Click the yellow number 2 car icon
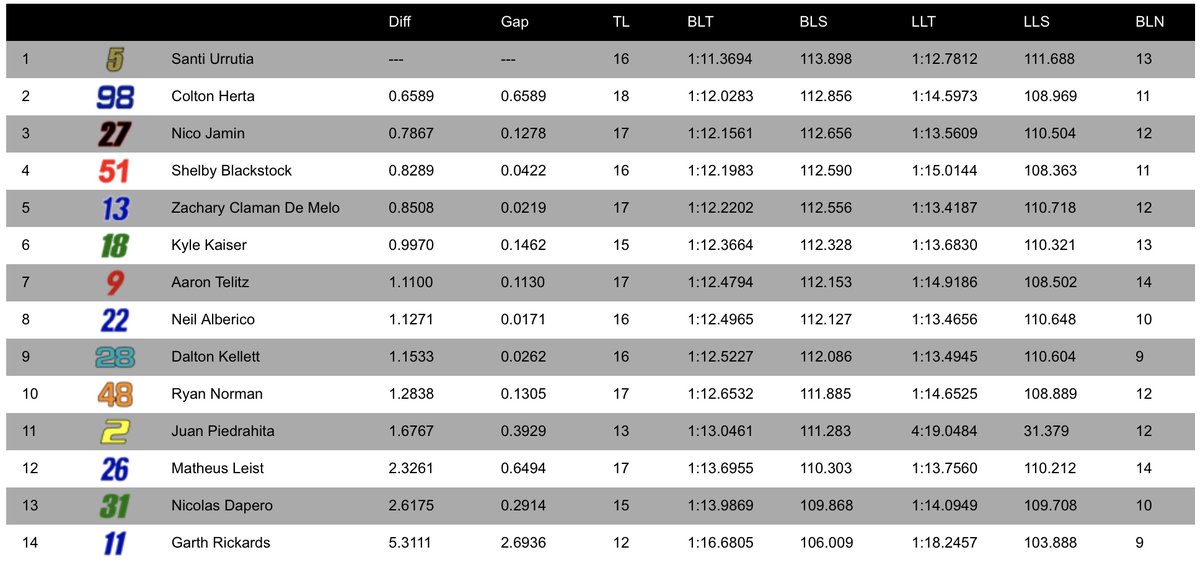Viewport: 1200px width, 578px height. click(x=115, y=431)
